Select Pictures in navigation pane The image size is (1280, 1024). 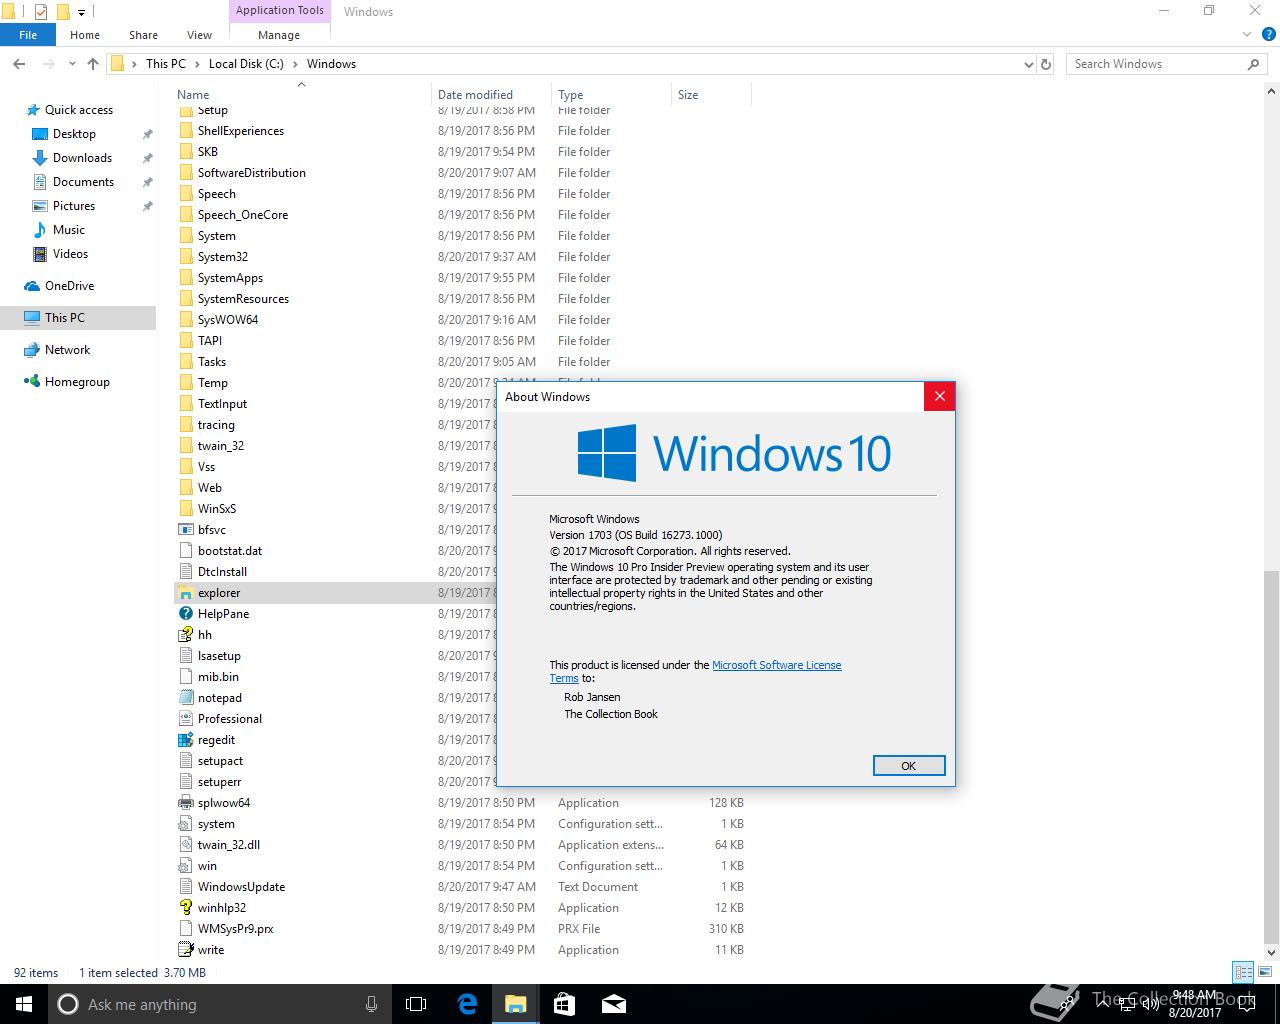tap(74, 206)
